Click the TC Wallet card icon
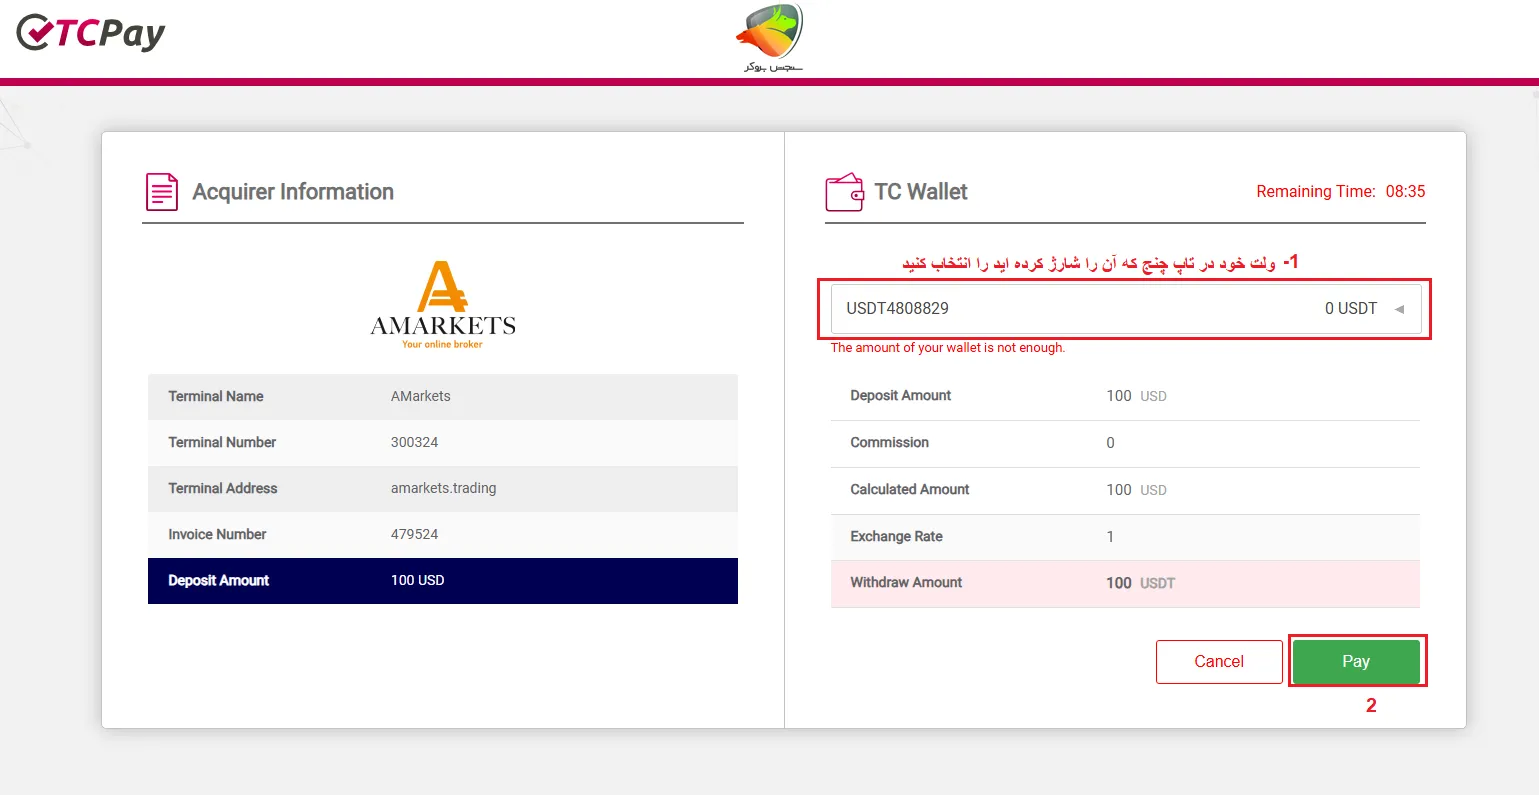This screenshot has width=1539, height=795. tap(845, 191)
